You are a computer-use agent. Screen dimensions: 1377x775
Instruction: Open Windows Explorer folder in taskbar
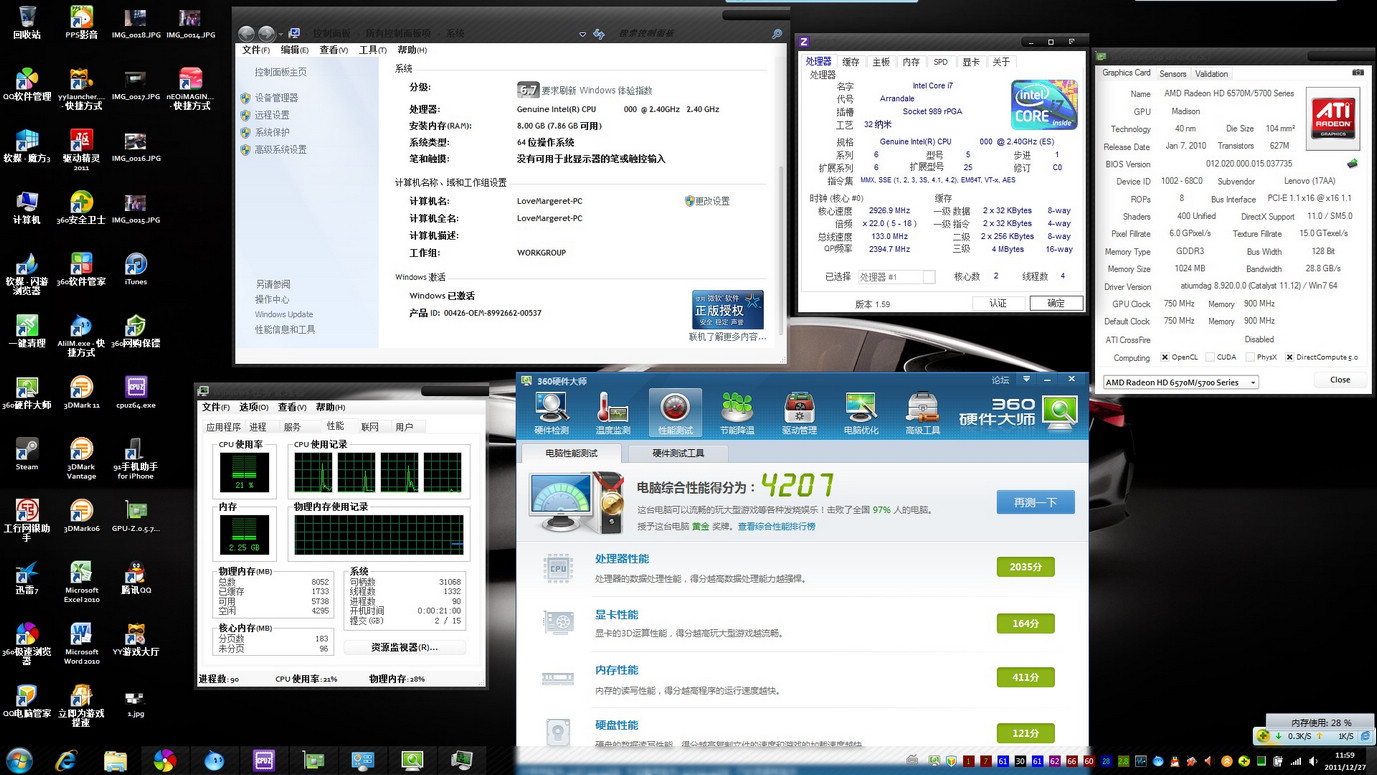pyautogui.click(x=116, y=760)
